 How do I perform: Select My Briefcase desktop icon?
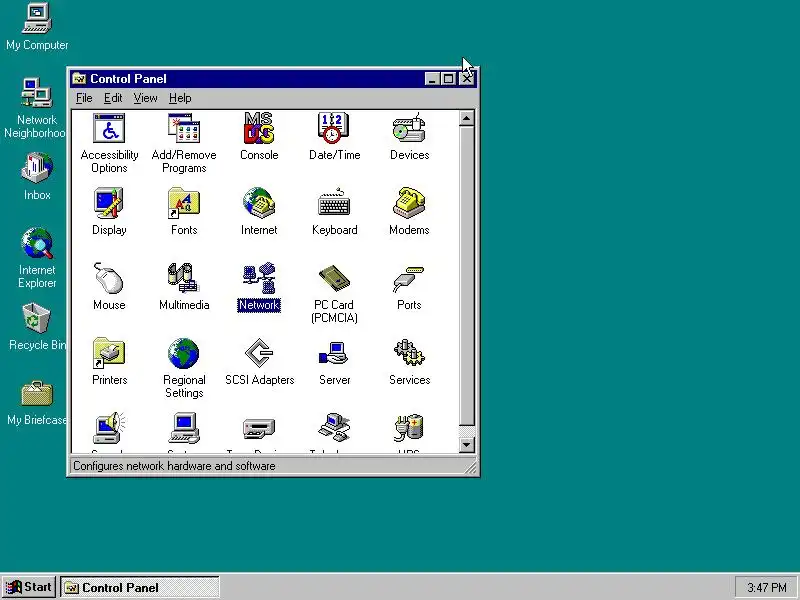[37, 403]
